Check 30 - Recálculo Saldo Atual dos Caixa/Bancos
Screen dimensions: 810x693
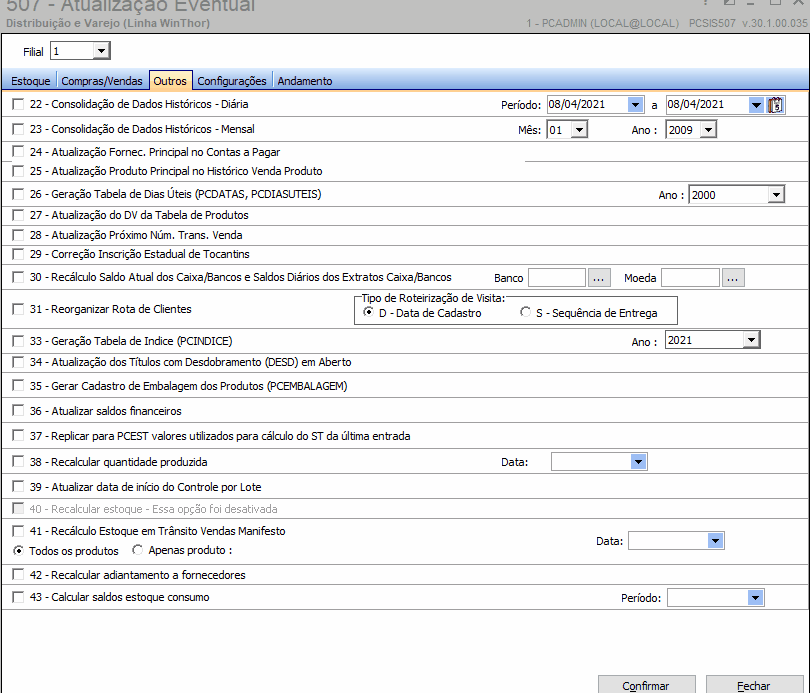click(18, 277)
